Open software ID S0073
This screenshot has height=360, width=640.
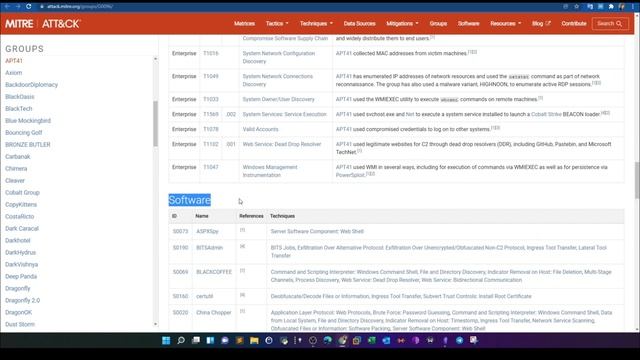pyautogui.click(x=180, y=231)
